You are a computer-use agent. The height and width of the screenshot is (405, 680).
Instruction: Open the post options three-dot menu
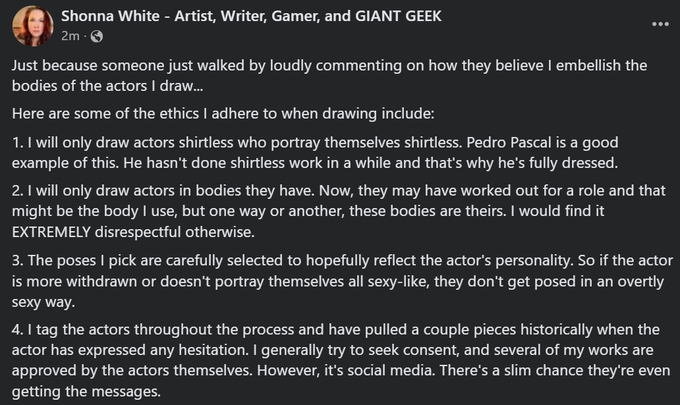tap(659, 22)
